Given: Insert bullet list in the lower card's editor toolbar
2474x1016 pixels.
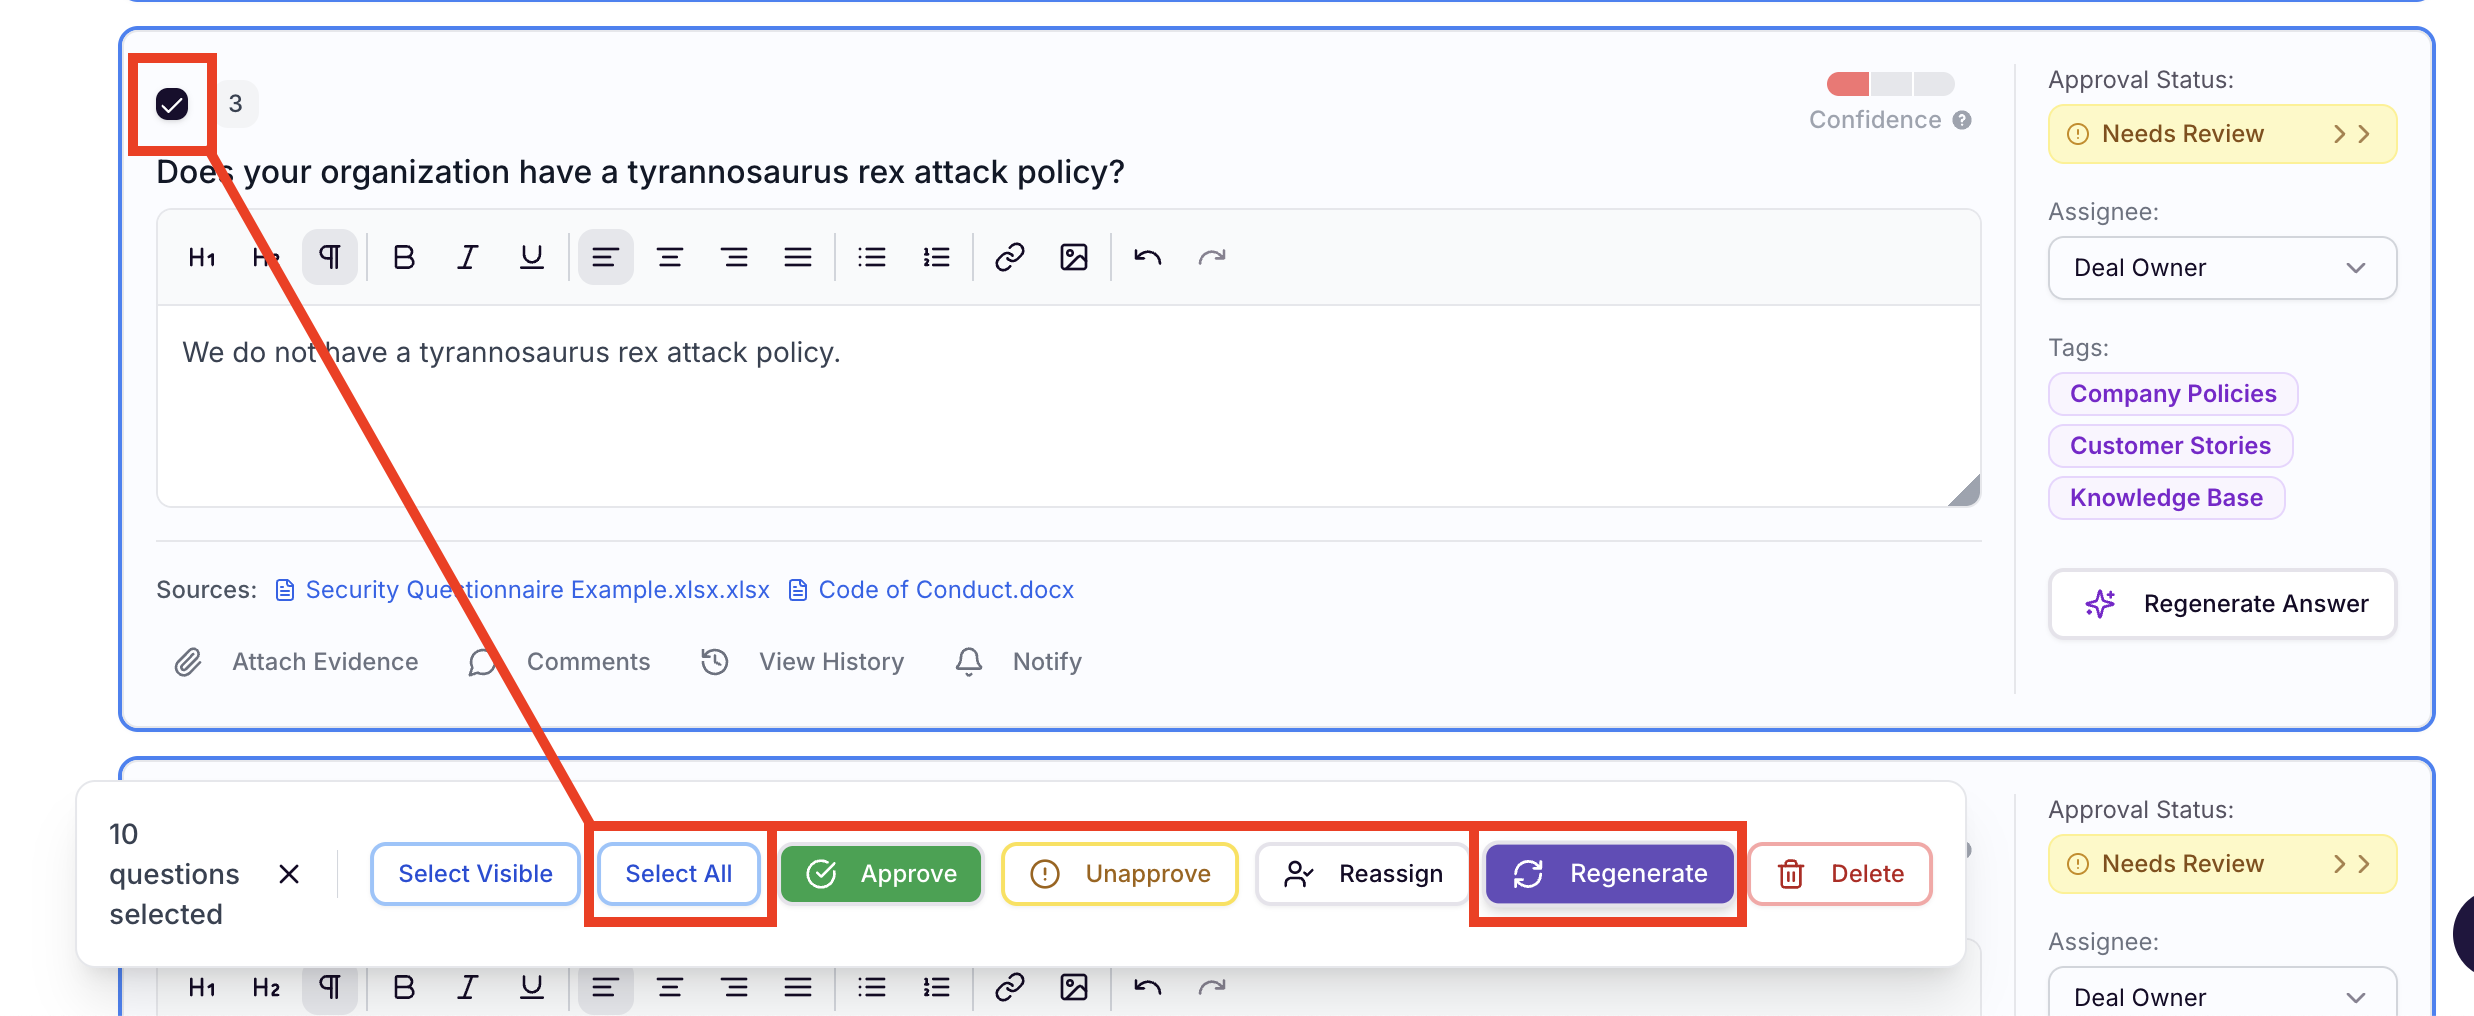Looking at the screenshot, I should [872, 988].
